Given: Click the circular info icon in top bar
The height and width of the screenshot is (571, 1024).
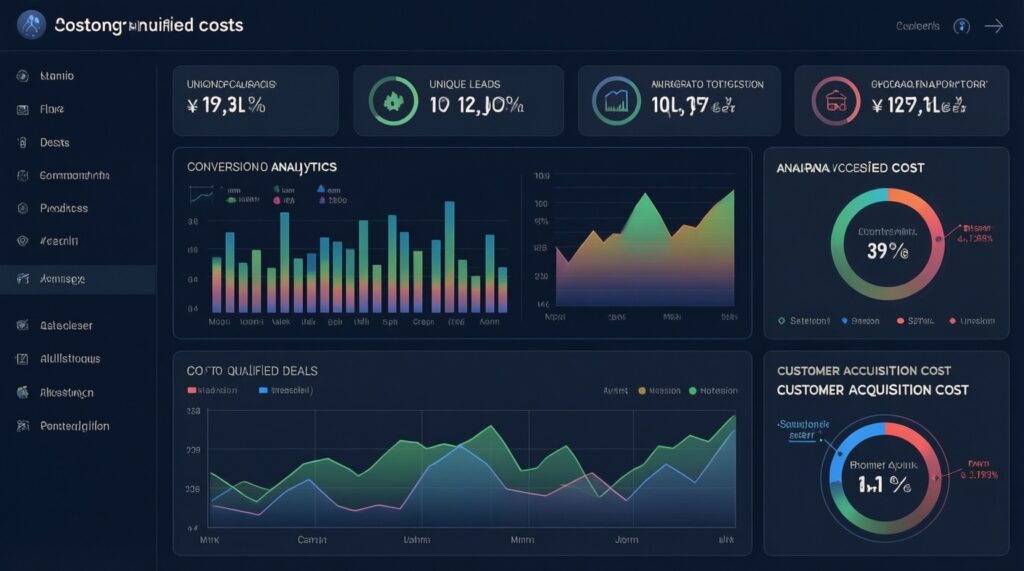Looking at the screenshot, I should [x=962, y=26].
